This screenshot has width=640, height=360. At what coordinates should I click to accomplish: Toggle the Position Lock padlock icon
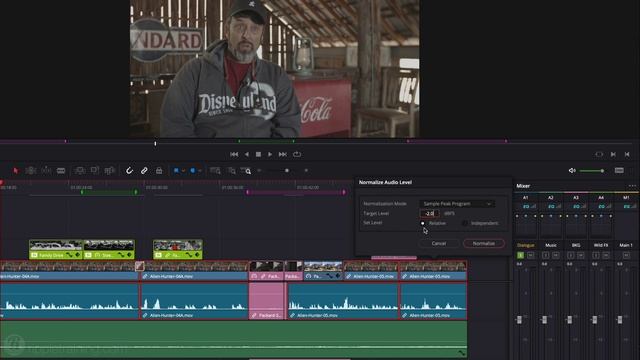[159, 171]
